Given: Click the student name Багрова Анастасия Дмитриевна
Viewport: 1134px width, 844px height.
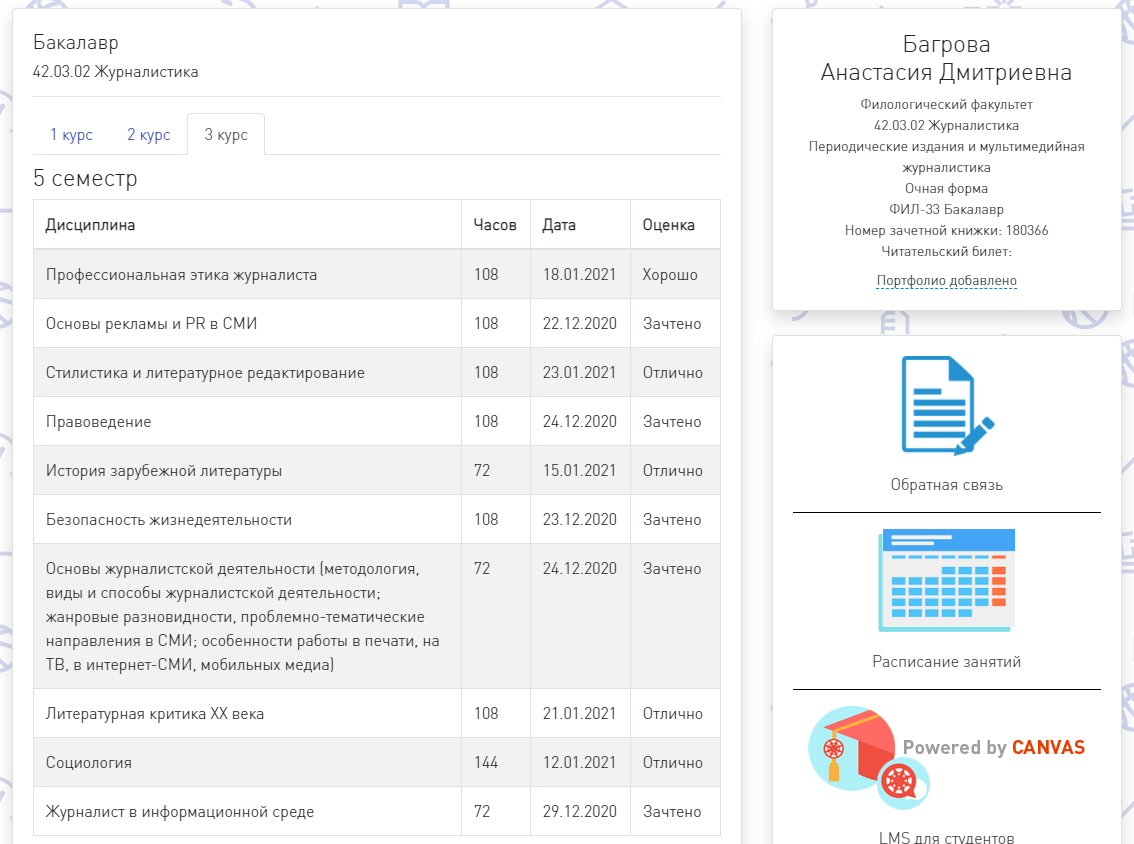Looking at the screenshot, I should pos(946,59).
